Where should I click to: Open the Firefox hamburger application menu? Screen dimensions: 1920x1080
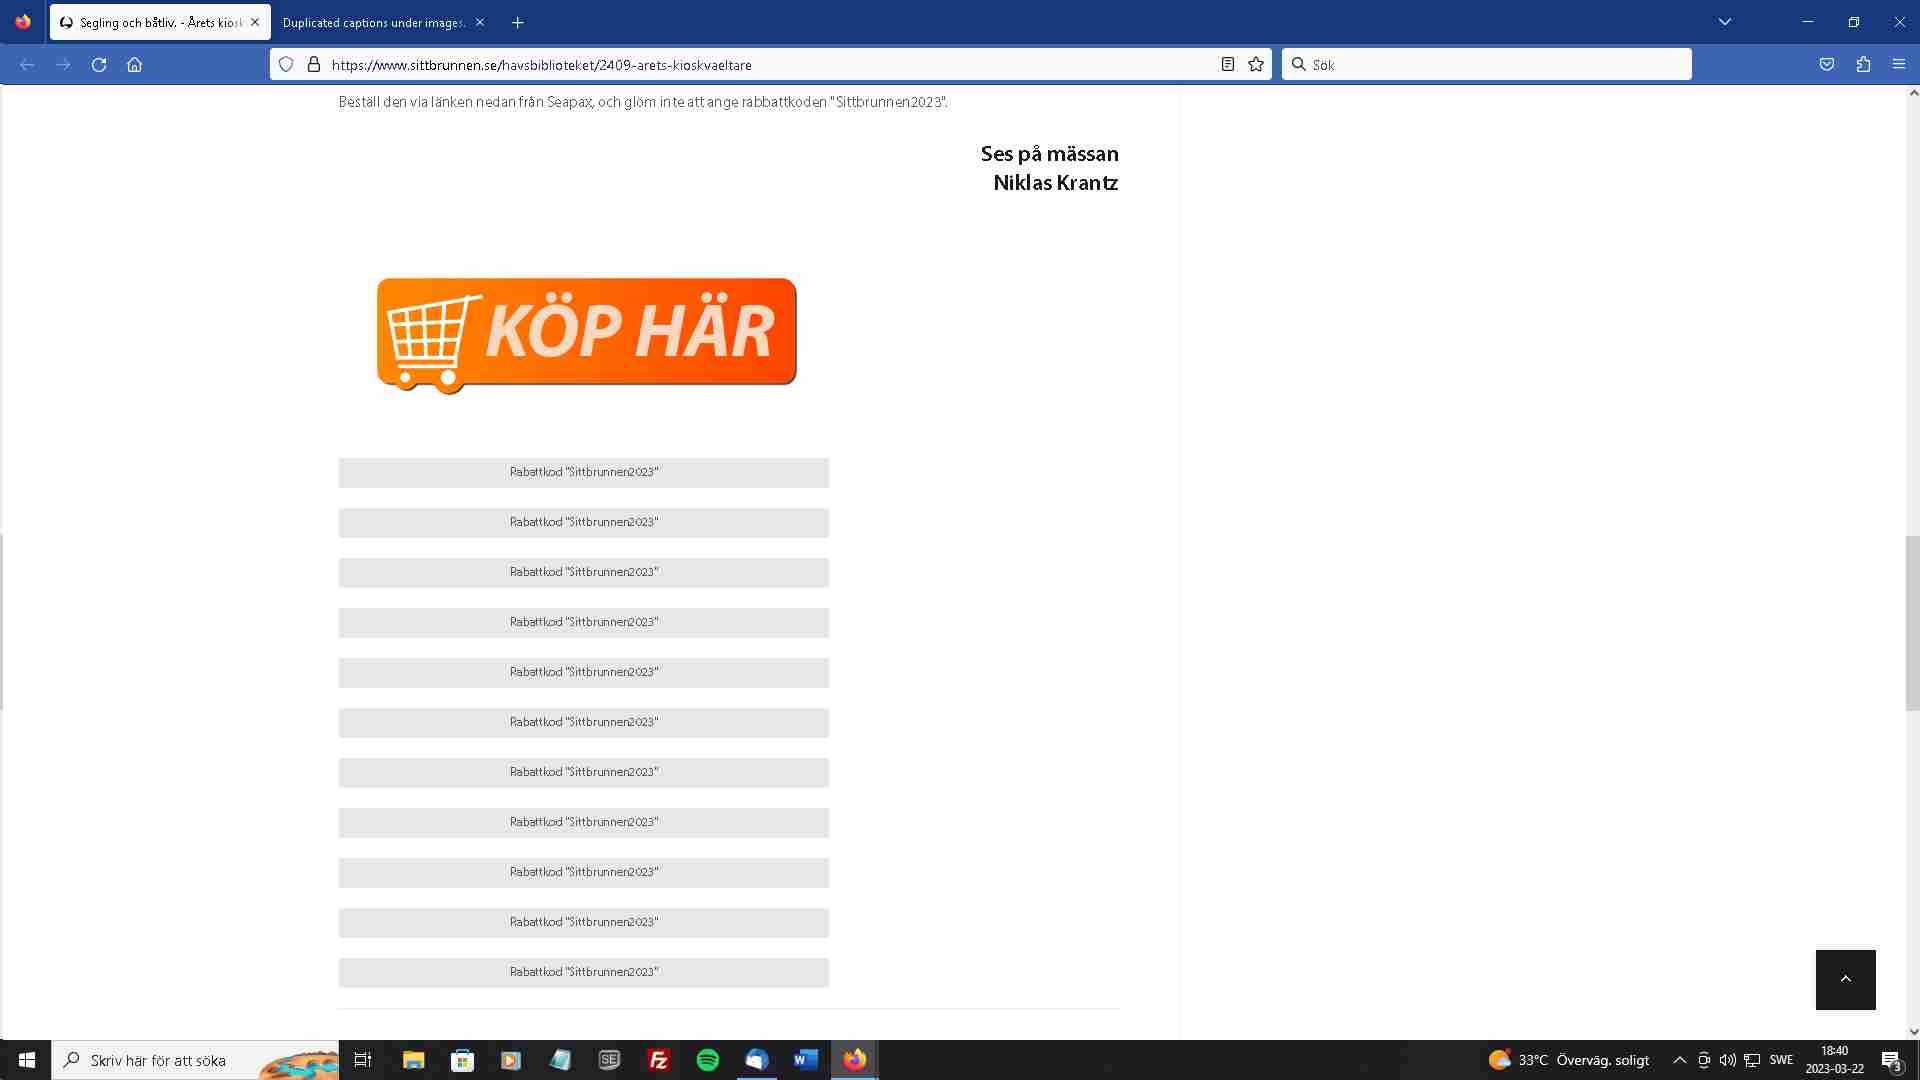(x=1899, y=65)
